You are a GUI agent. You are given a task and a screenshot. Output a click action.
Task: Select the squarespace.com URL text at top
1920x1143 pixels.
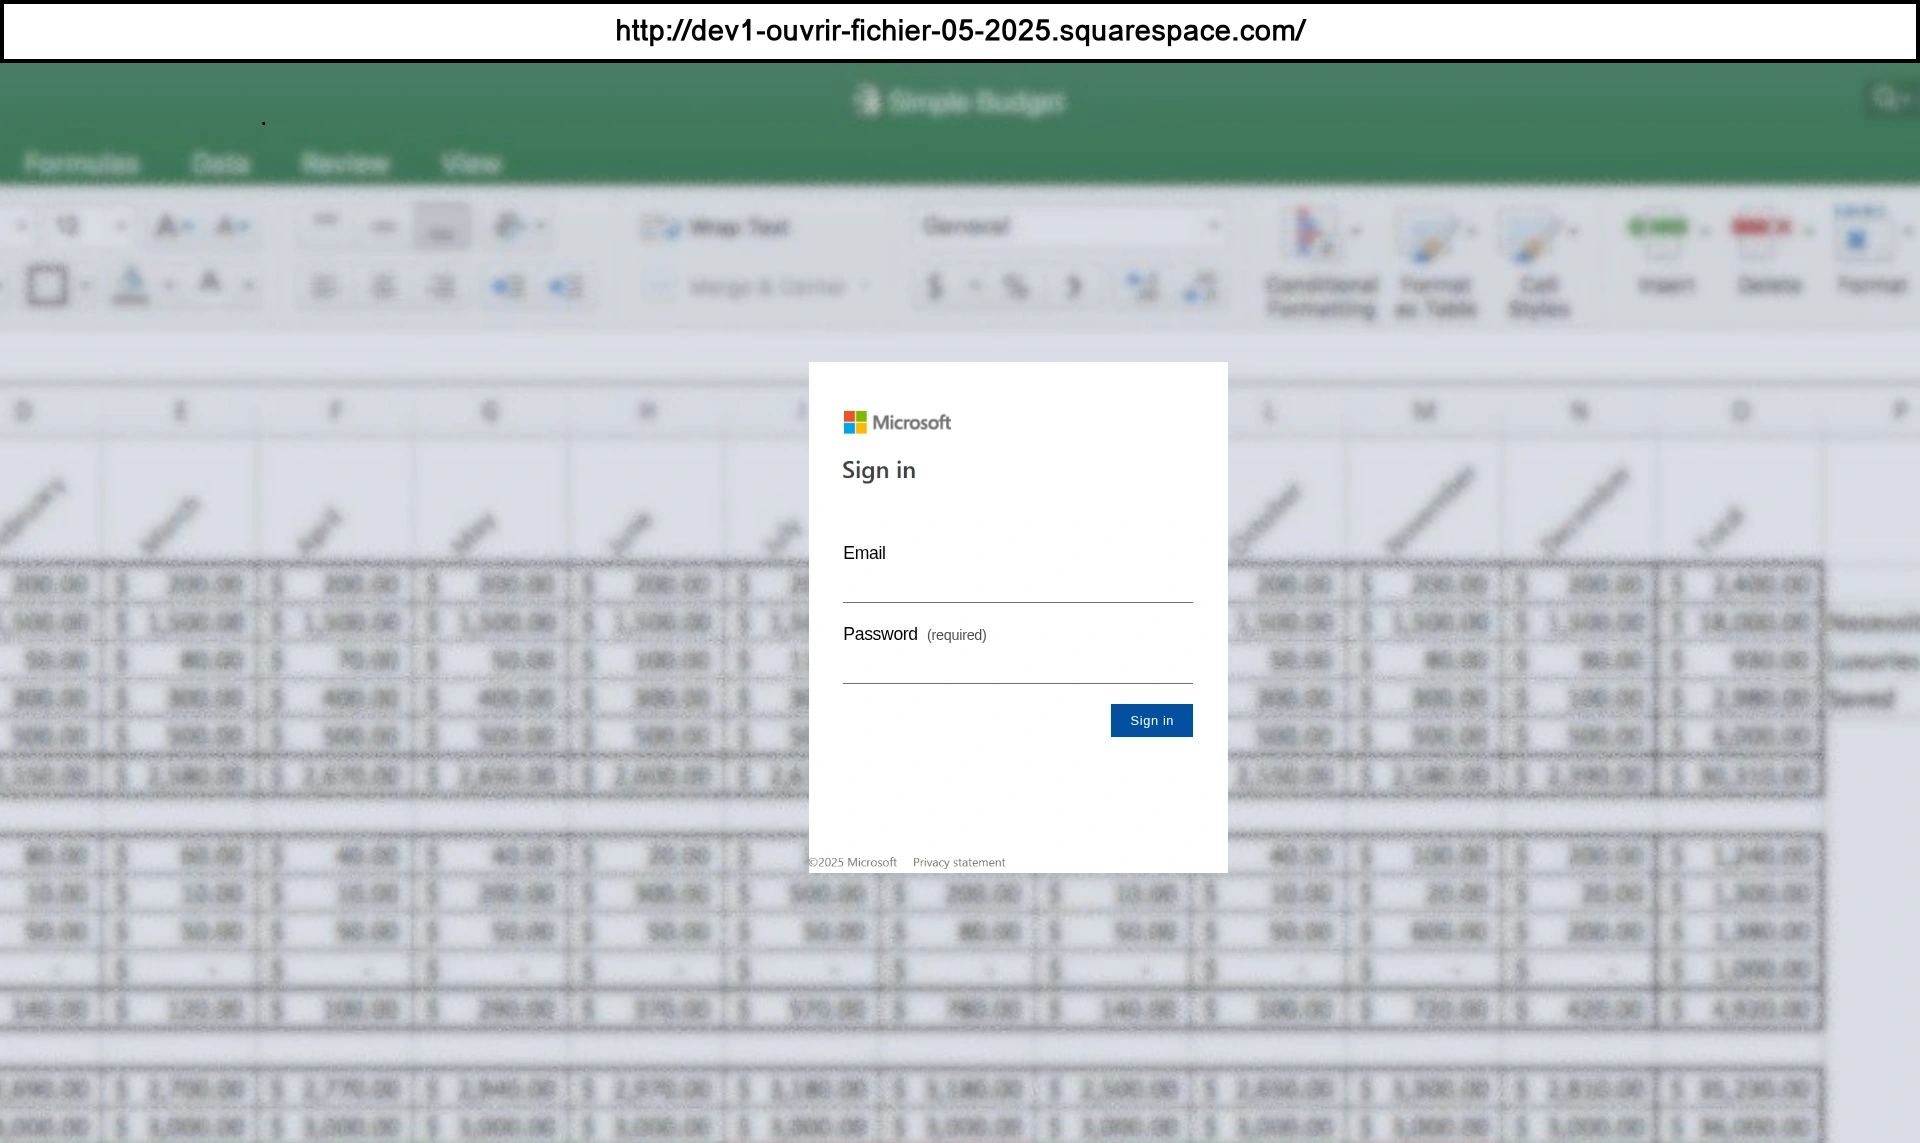coord(960,31)
